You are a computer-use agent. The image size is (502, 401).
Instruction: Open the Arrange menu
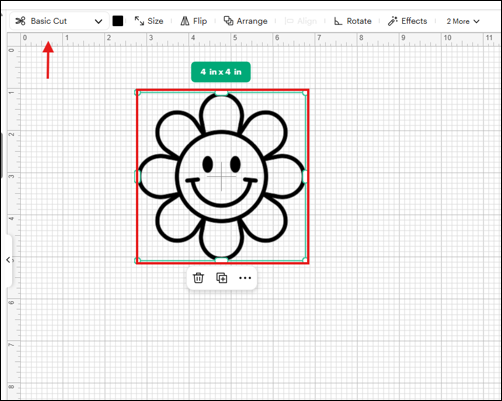[246, 21]
